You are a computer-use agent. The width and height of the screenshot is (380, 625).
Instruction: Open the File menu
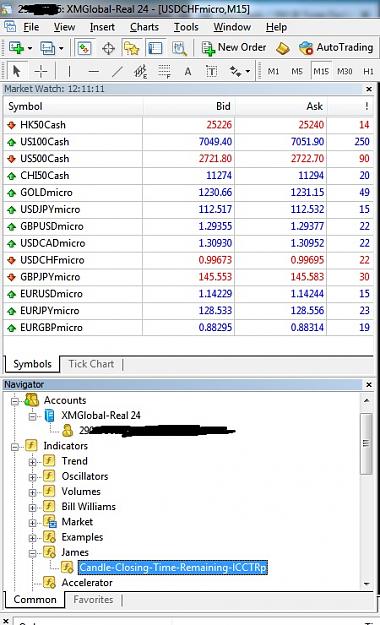[31, 27]
